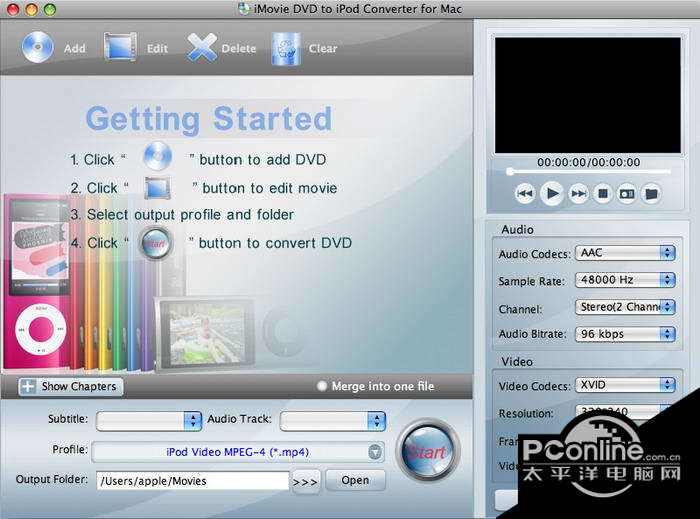Click the Audio section header
Viewport: 700px width, 519px height.
point(517,229)
